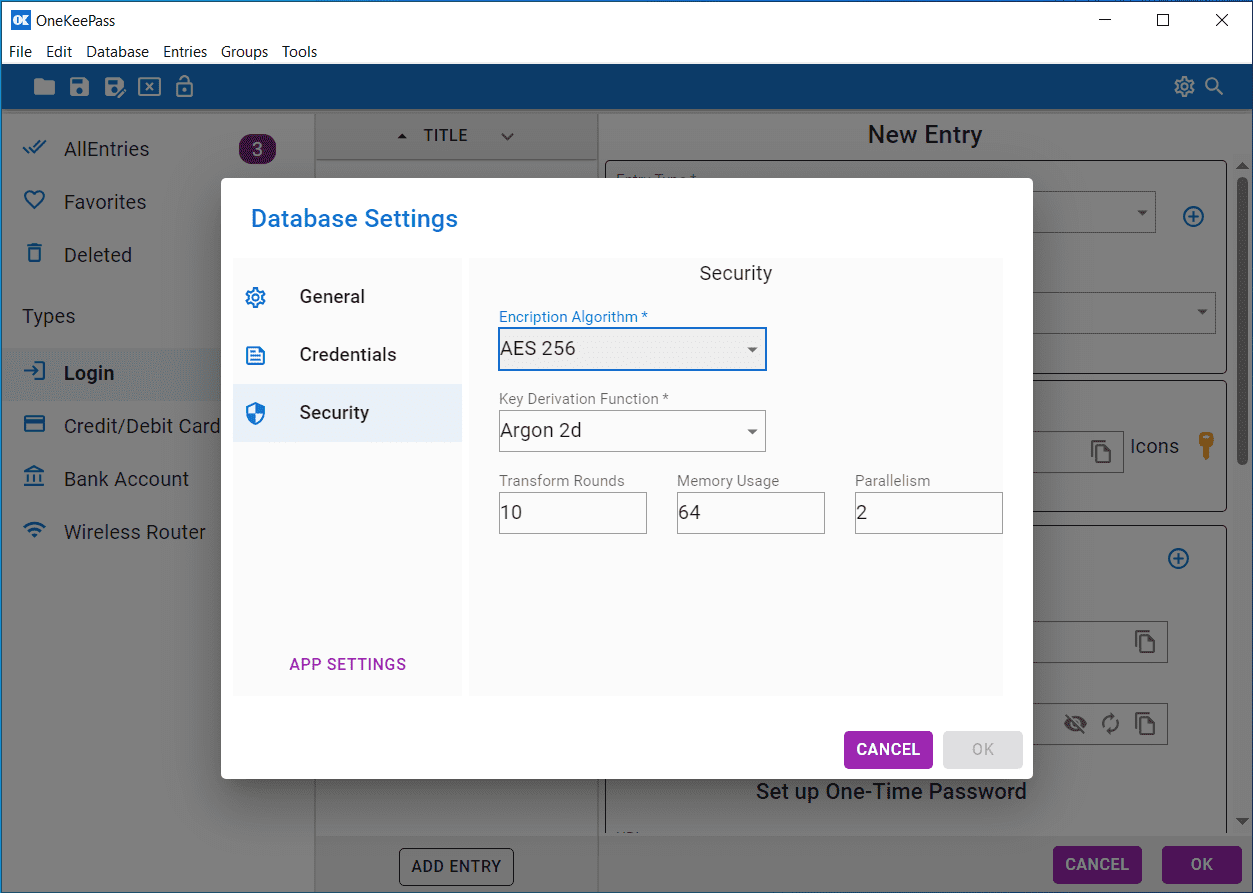Click the save database icon
Viewport: 1253px width, 893px height.
79,87
